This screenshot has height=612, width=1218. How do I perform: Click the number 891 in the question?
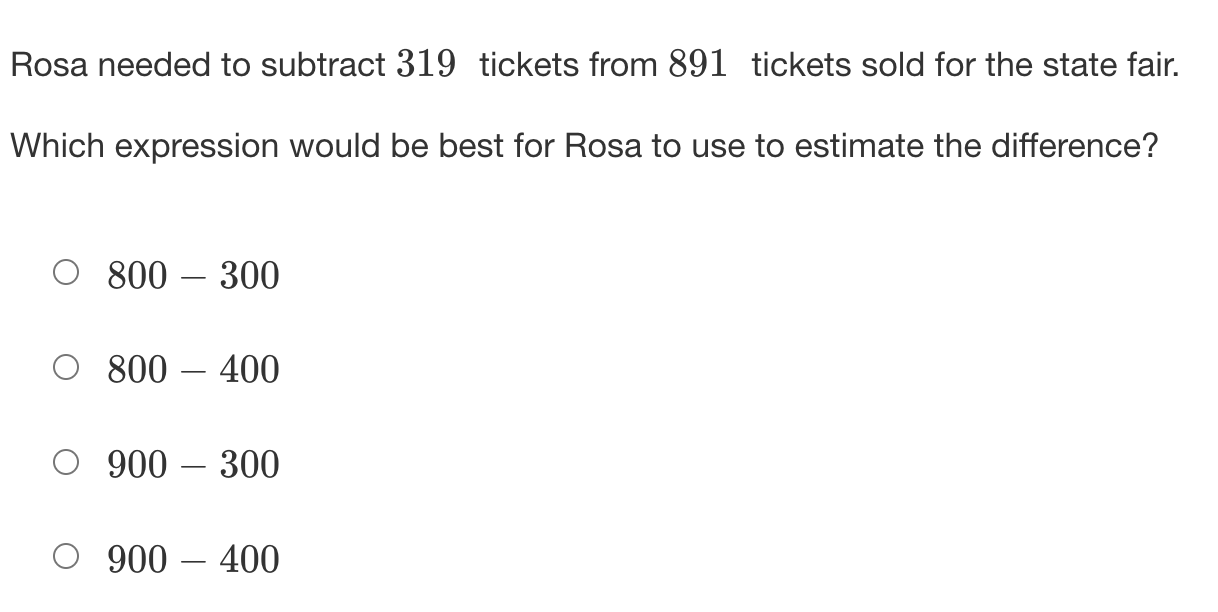[x=699, y=66]
